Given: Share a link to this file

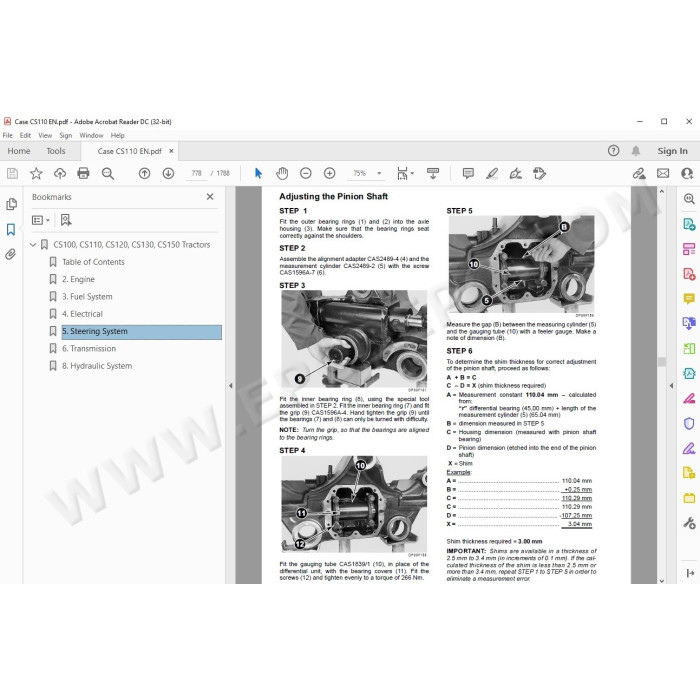Looking at the screenshot, I should coord(639,173).
